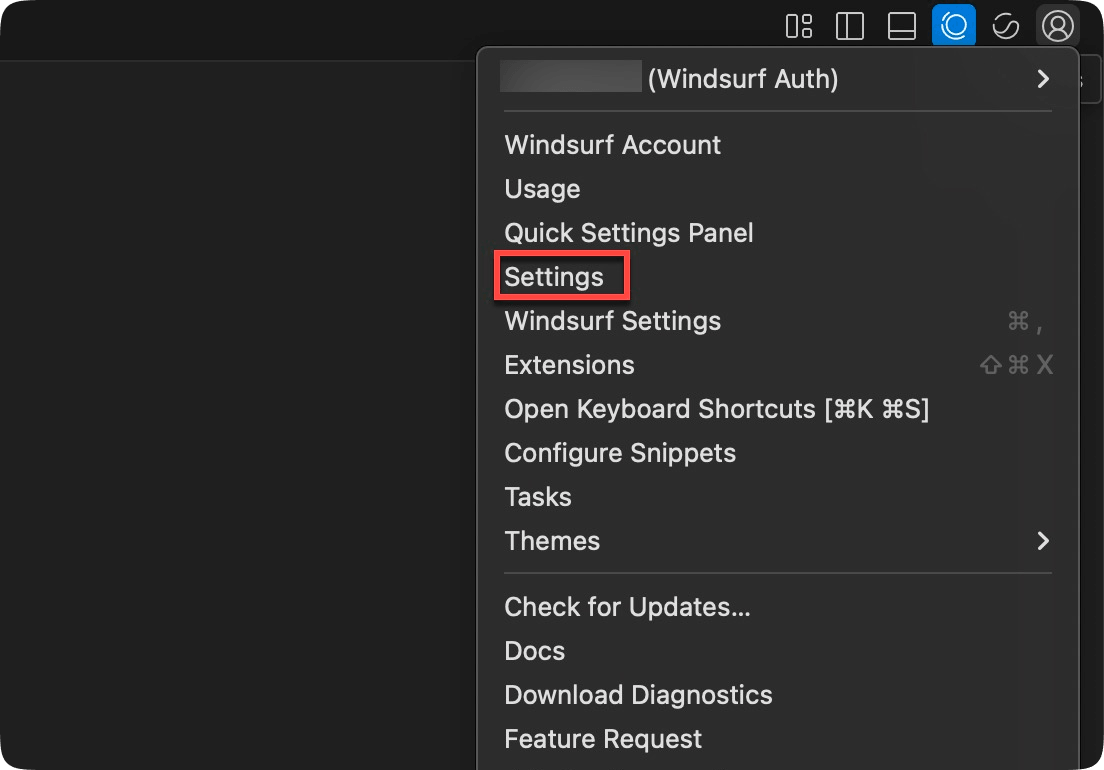Open the Usage menu item

click(x=542, y=189)
